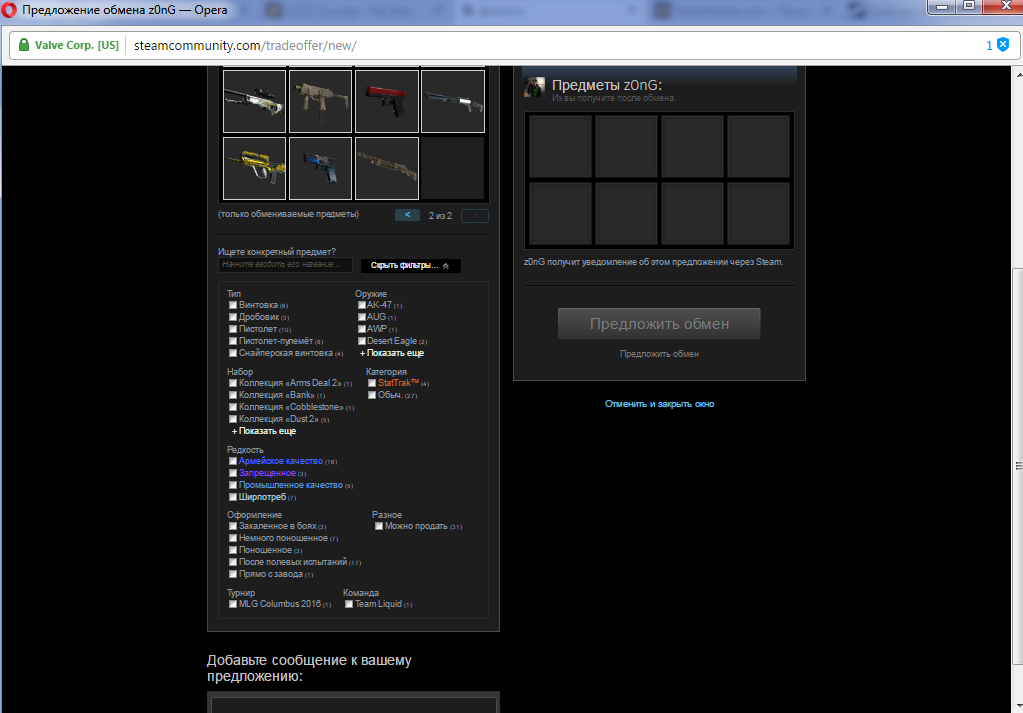This screenshot has width=1023, height=713.
Task: Check the Немного поношенное filter
Action: (232, 538)
